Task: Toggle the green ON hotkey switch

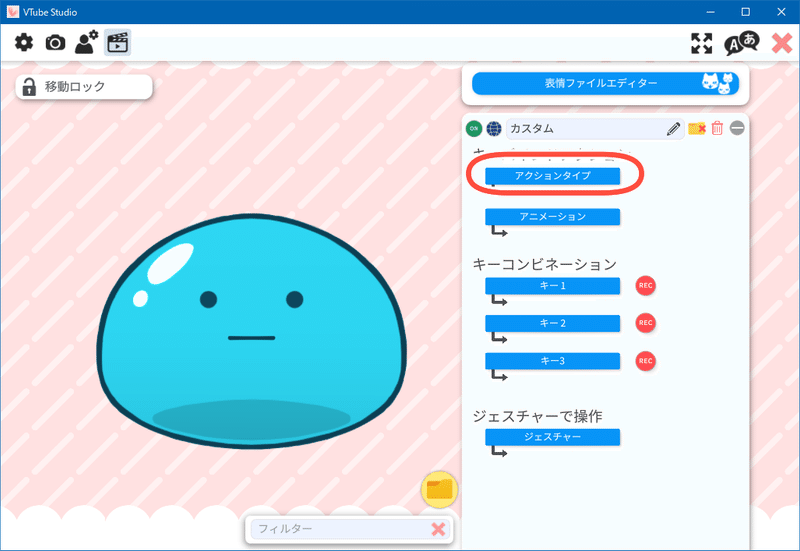Action: click(474, 129)
